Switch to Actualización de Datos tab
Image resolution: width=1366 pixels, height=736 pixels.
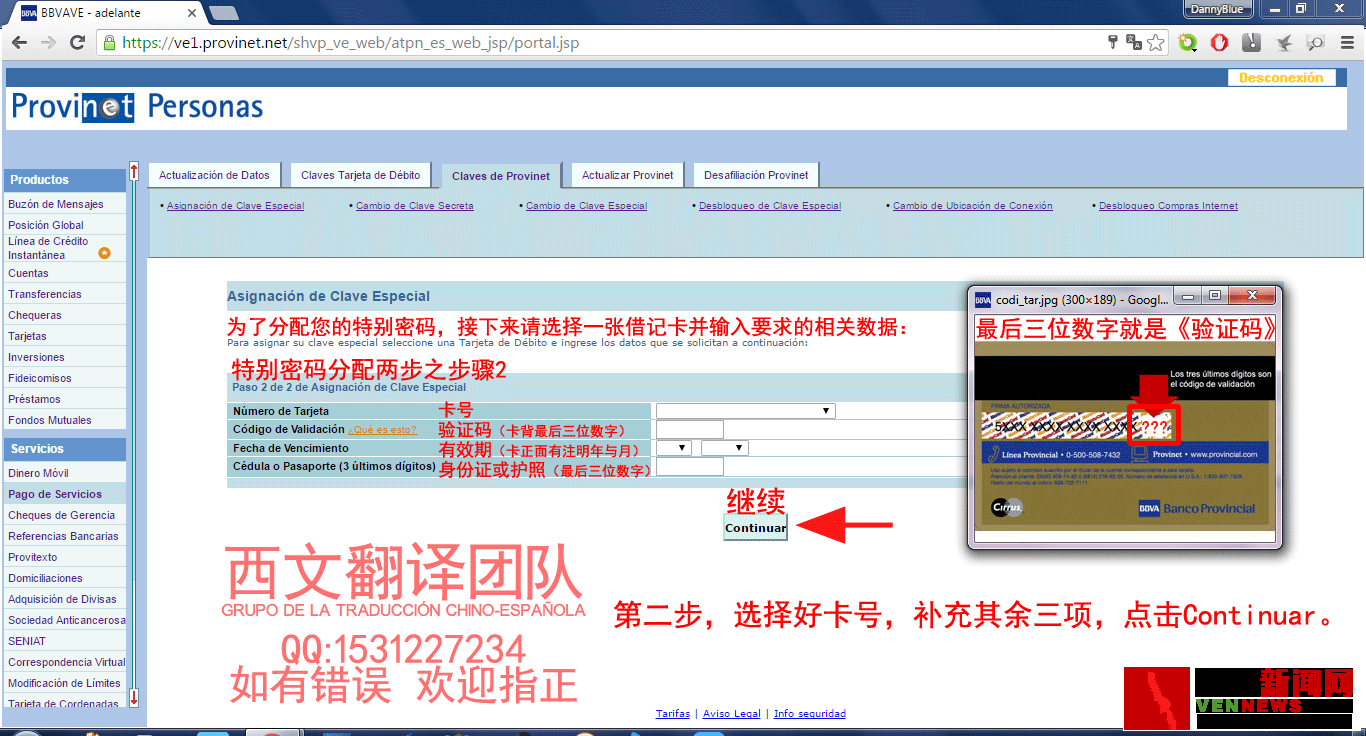pyautogui.click(x=214, y=175)
